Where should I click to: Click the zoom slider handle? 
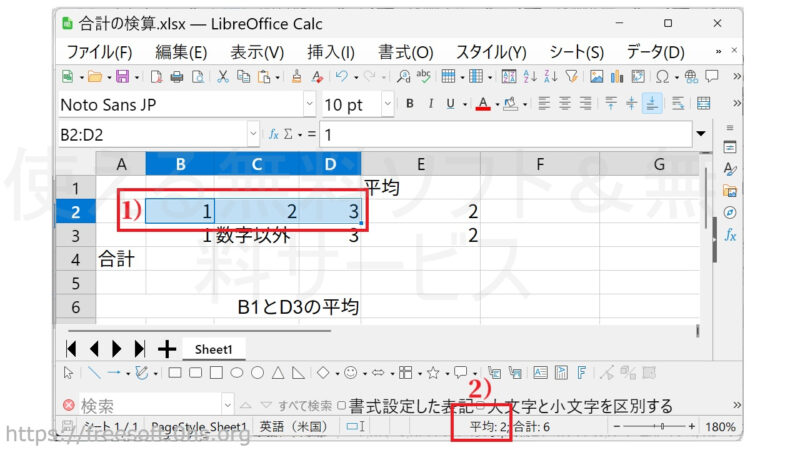[662, 426]
